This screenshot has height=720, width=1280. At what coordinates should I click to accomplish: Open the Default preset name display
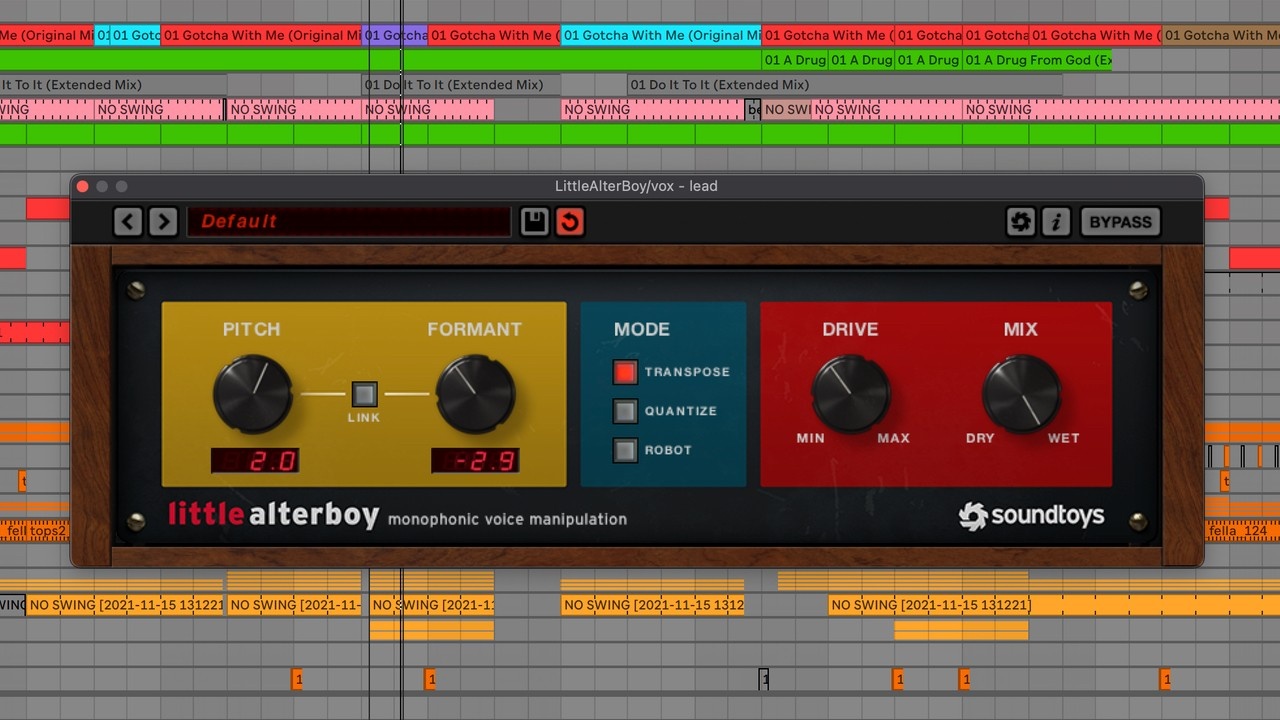349,222
